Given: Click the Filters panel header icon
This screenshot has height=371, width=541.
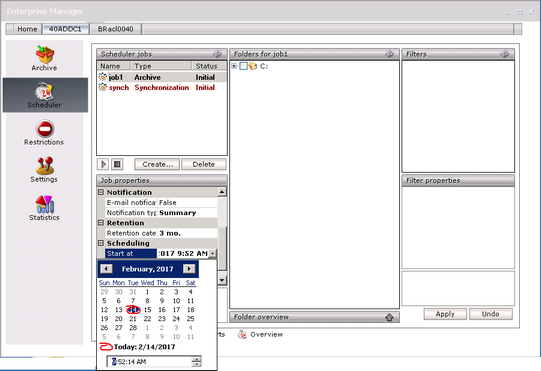Looking at the screenshot, I should point(505,54).
